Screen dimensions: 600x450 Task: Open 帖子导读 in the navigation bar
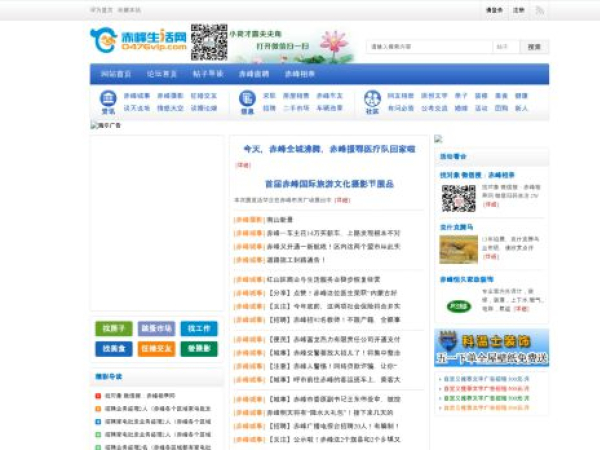click(208, 74)
